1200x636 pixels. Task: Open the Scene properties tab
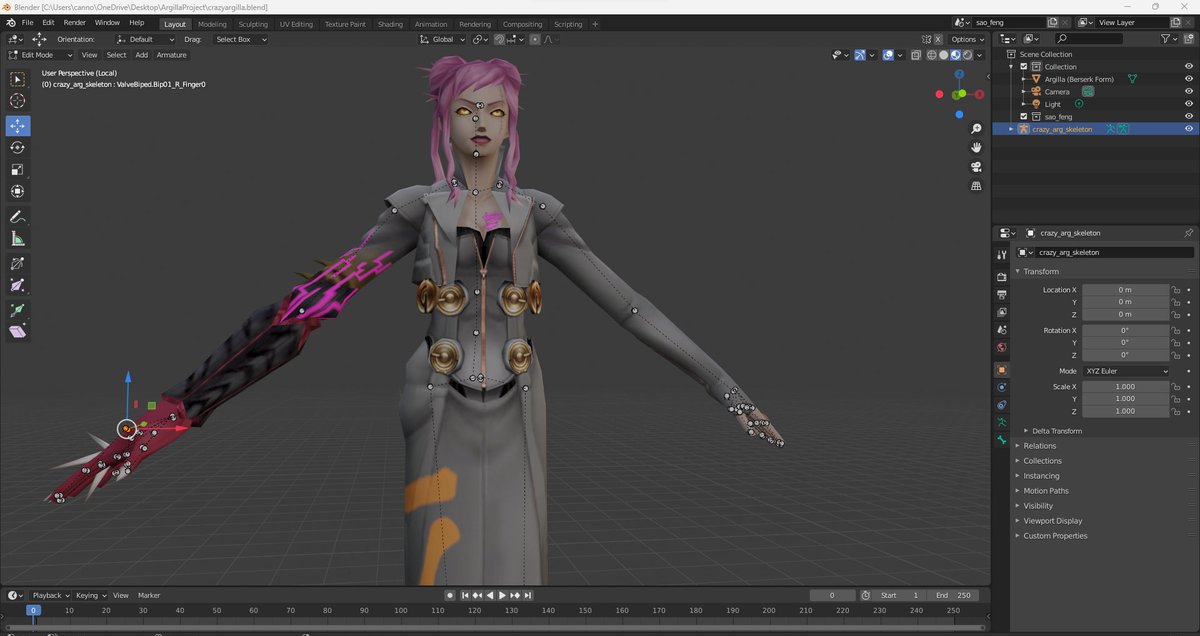(1002, 330)
